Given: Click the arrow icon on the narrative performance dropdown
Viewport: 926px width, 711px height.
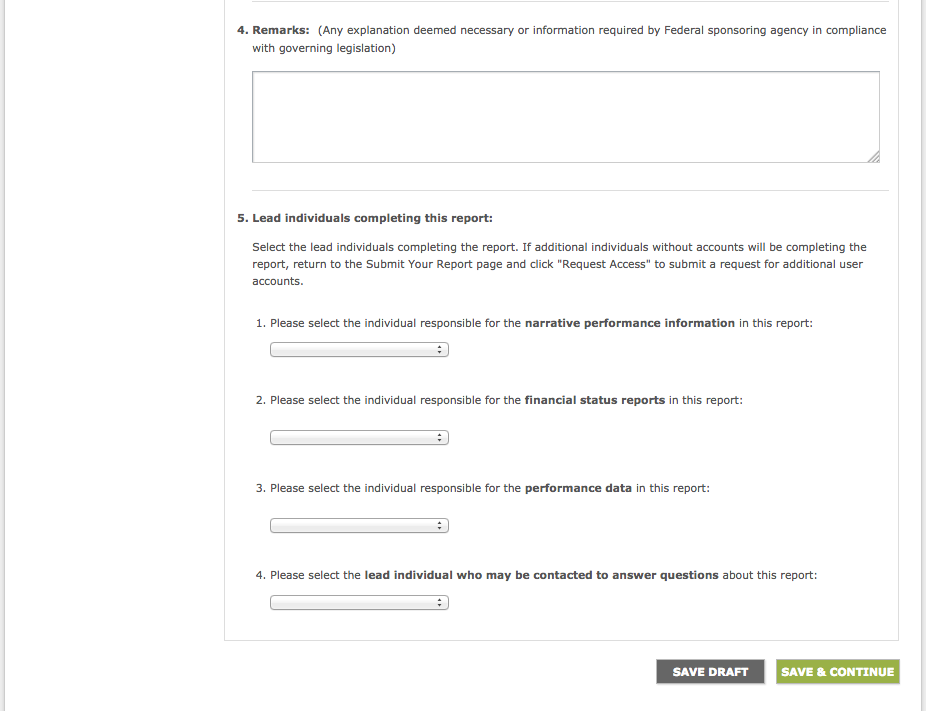Looking at the screenshot, I should point(440,350).
